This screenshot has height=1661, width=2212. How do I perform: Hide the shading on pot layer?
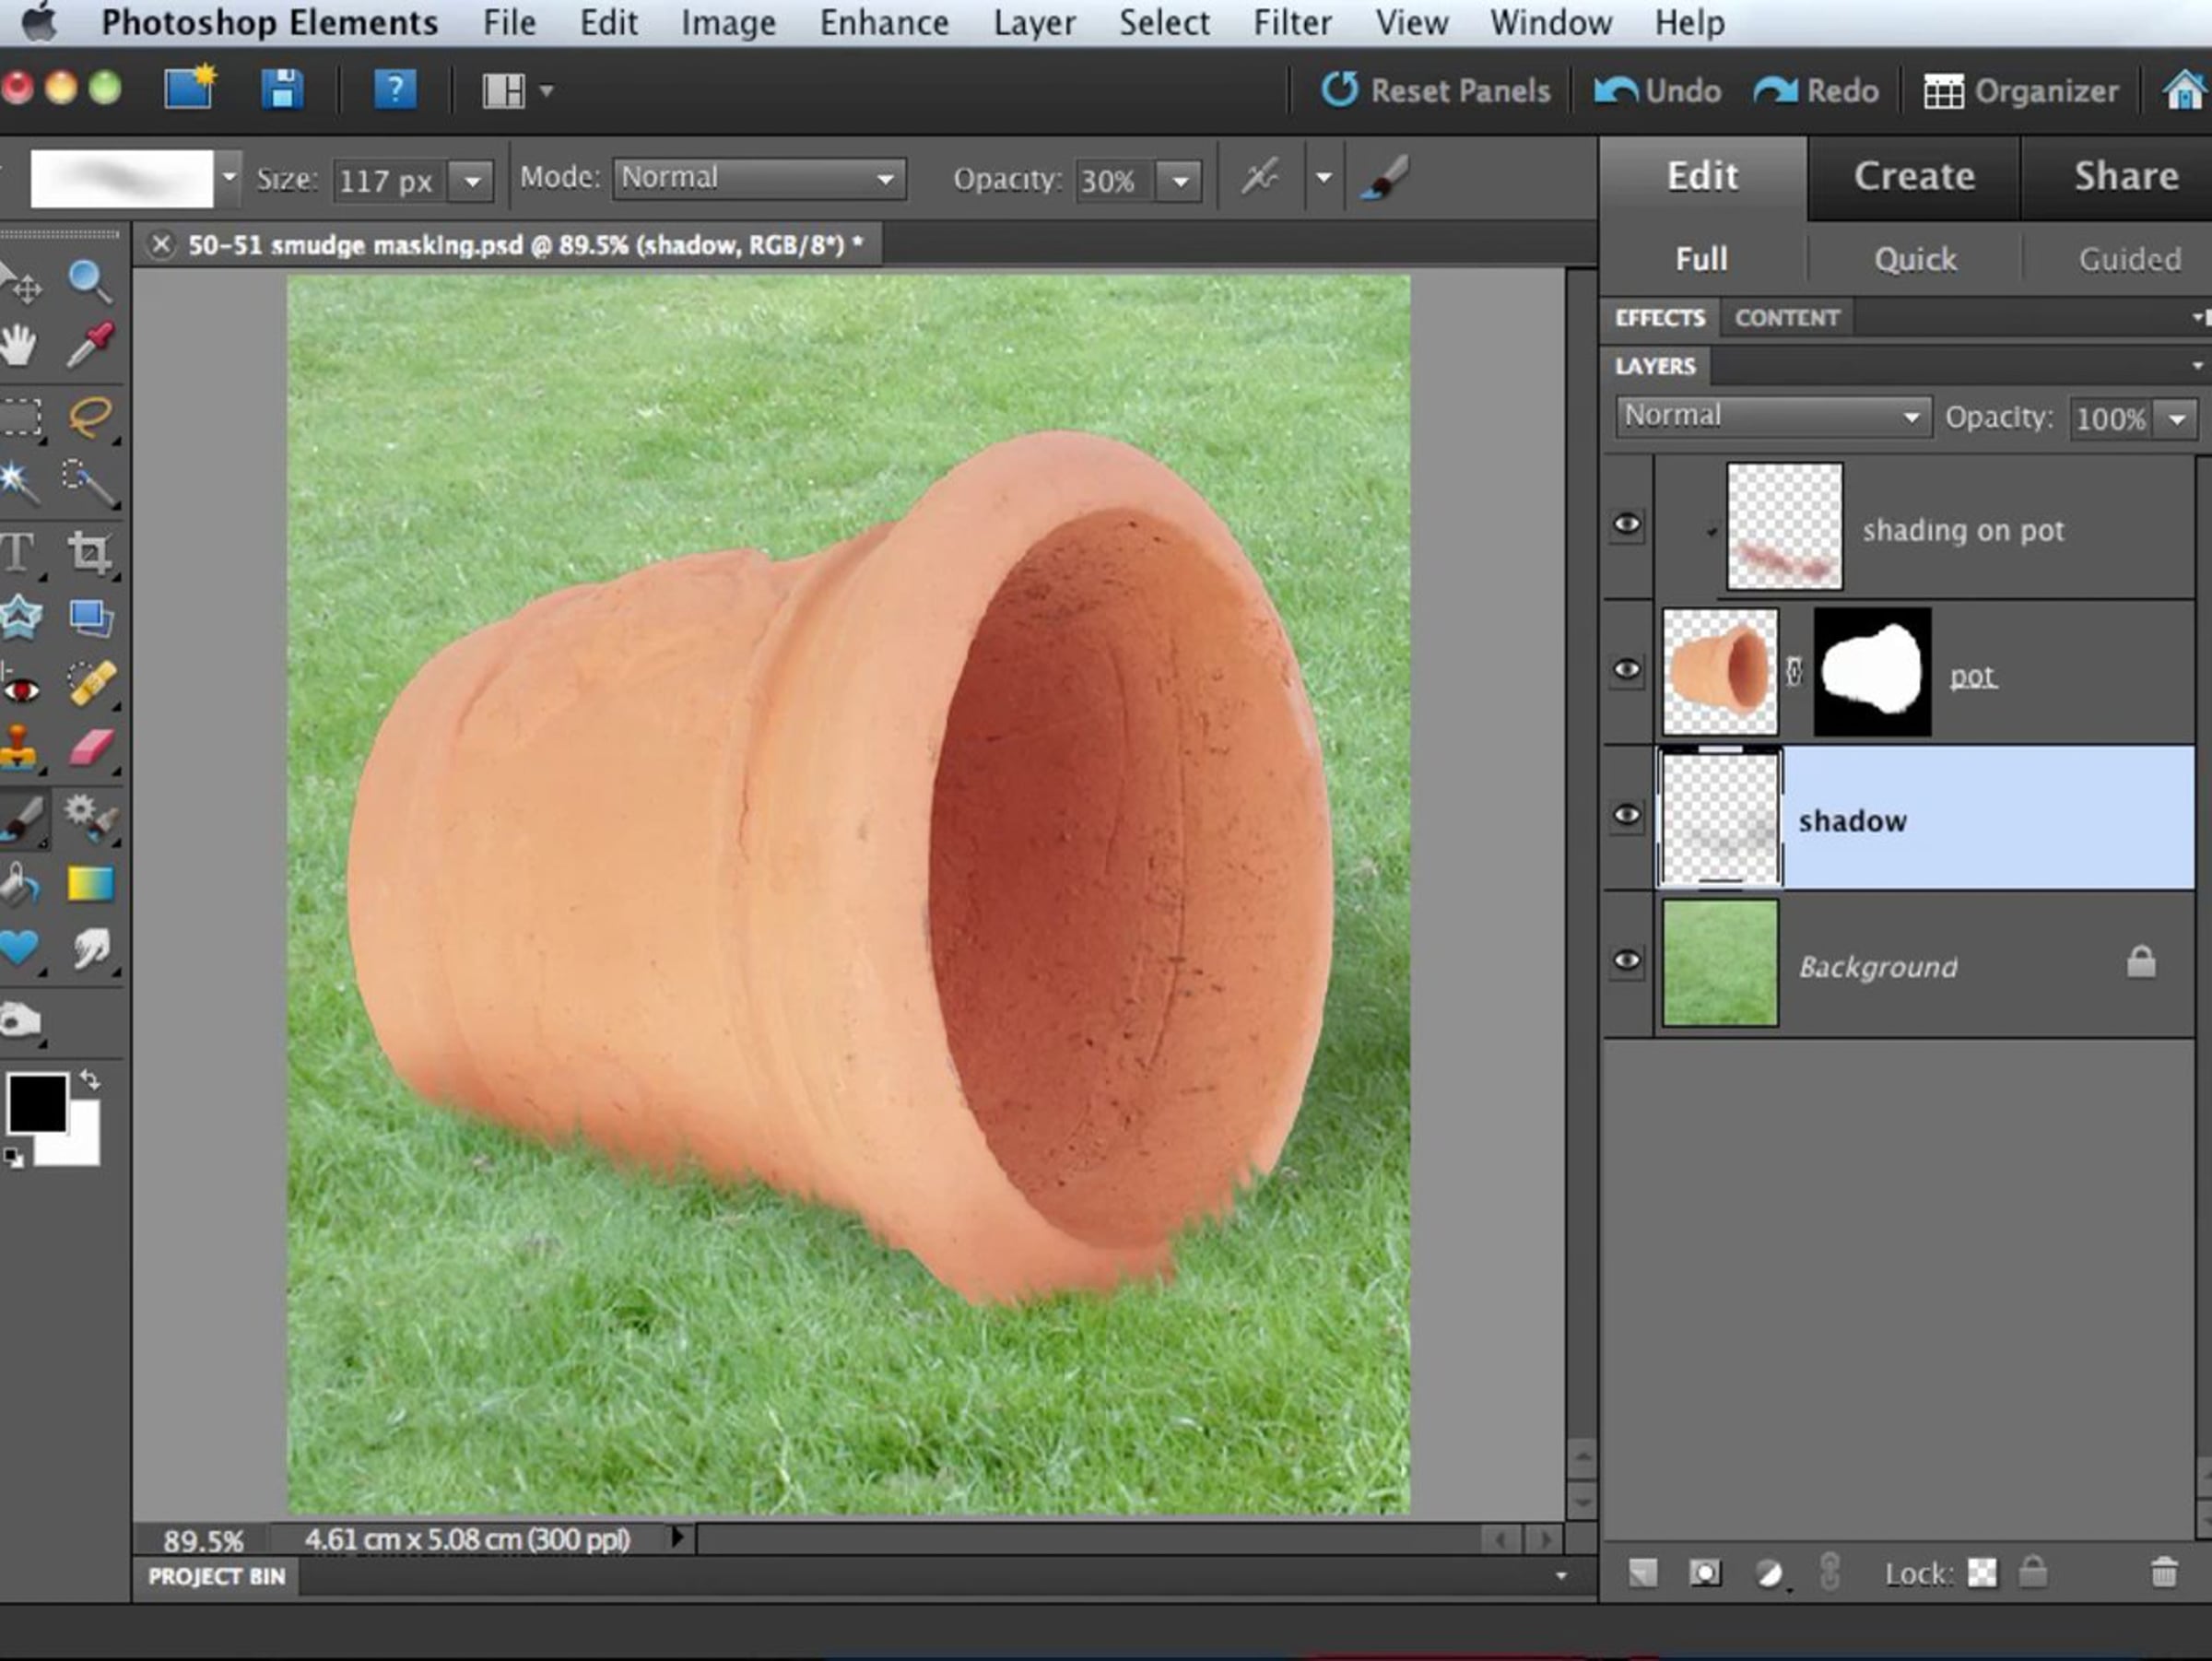point(1627,524)
